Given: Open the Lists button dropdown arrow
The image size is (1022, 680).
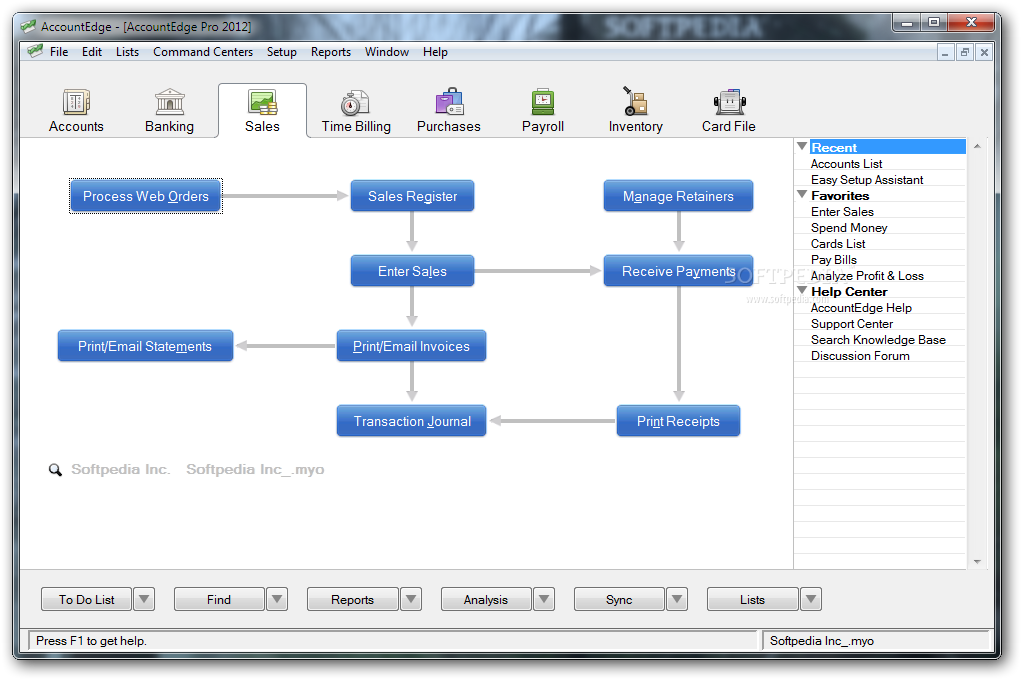Looking at the screenshot, I should (x=811, y=599).
